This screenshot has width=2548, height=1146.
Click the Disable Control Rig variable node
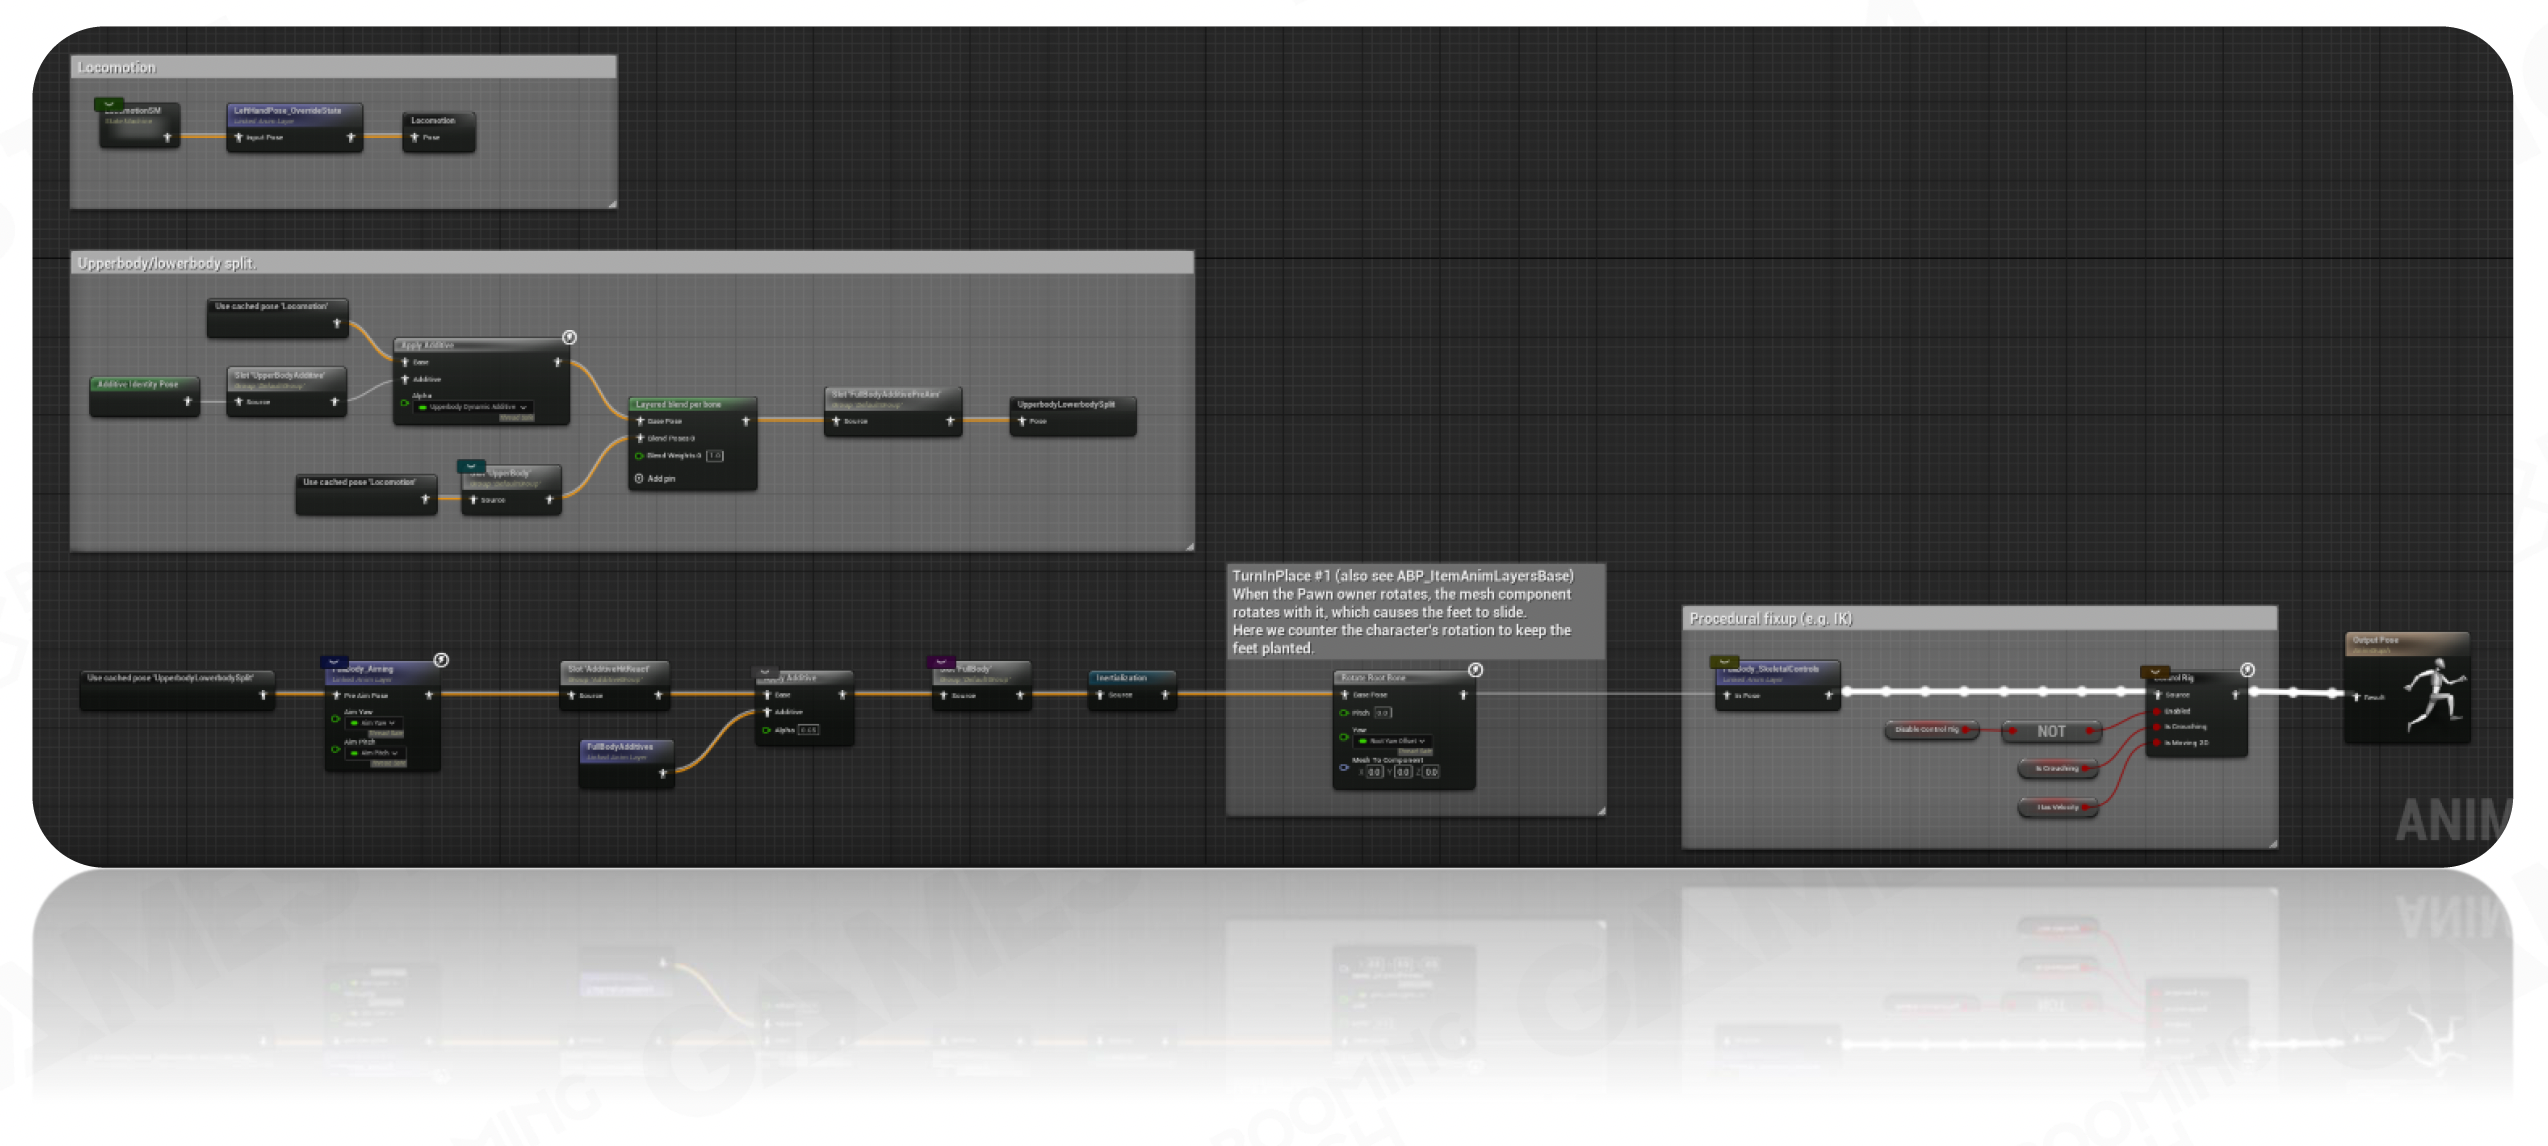click(x=1929, y=730)
